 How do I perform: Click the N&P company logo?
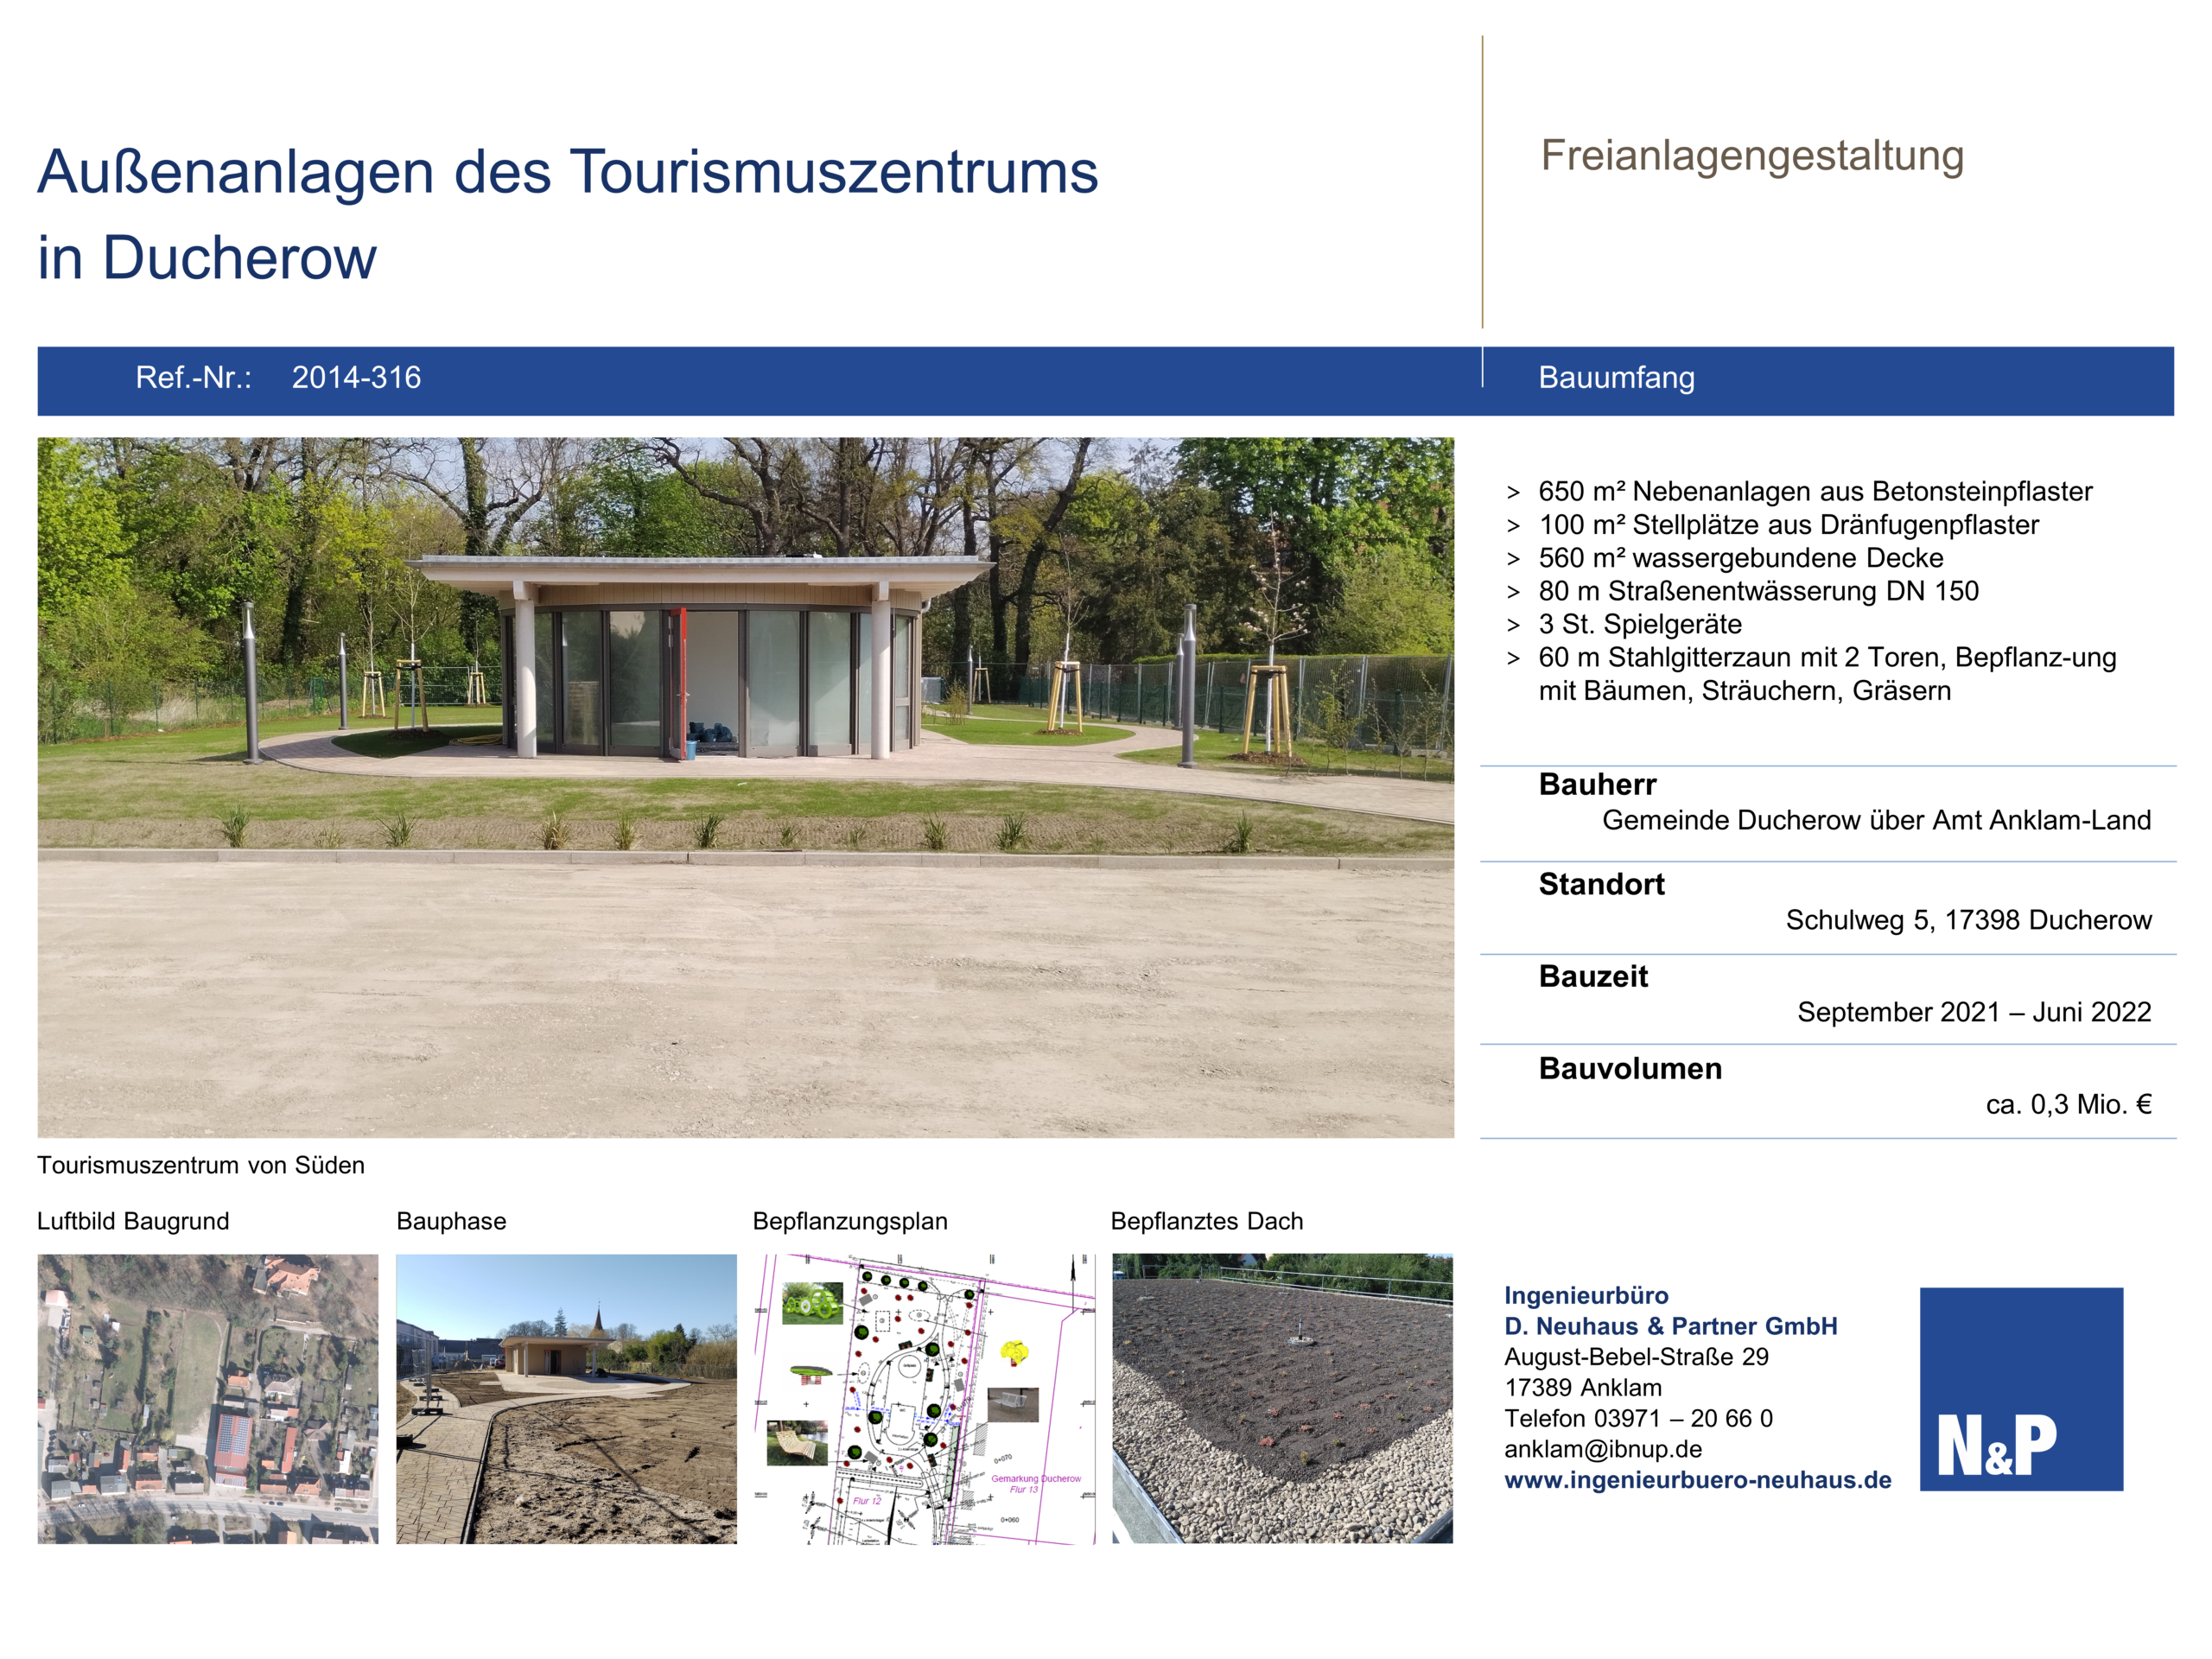point(2020,1388)
